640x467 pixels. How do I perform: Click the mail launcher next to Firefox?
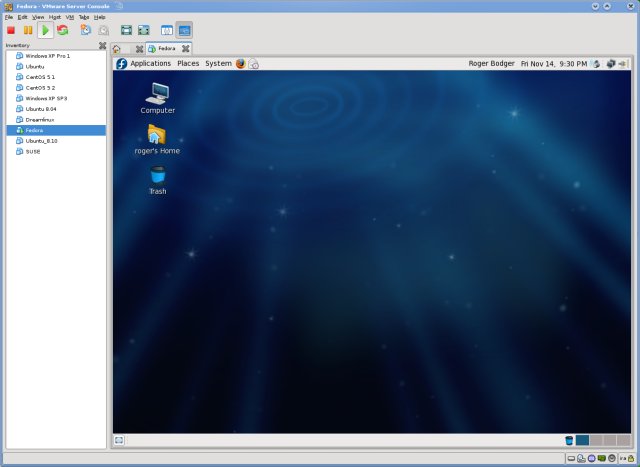point(253,64)
